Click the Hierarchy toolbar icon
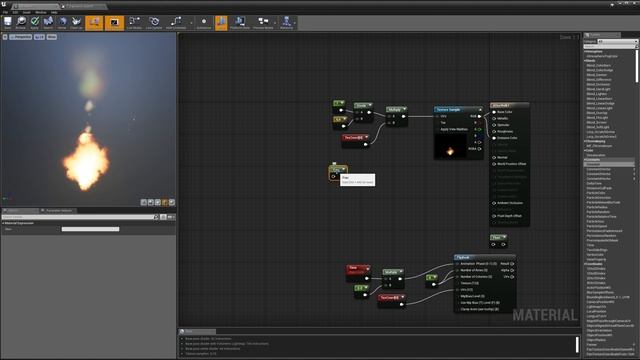 [287, 23]
